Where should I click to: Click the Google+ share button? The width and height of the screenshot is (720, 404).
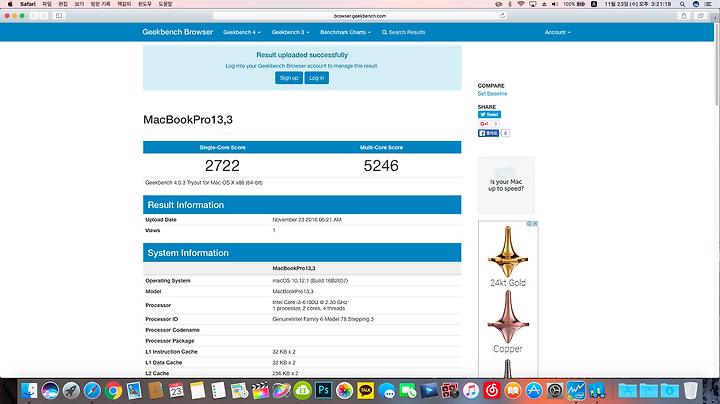484,124
